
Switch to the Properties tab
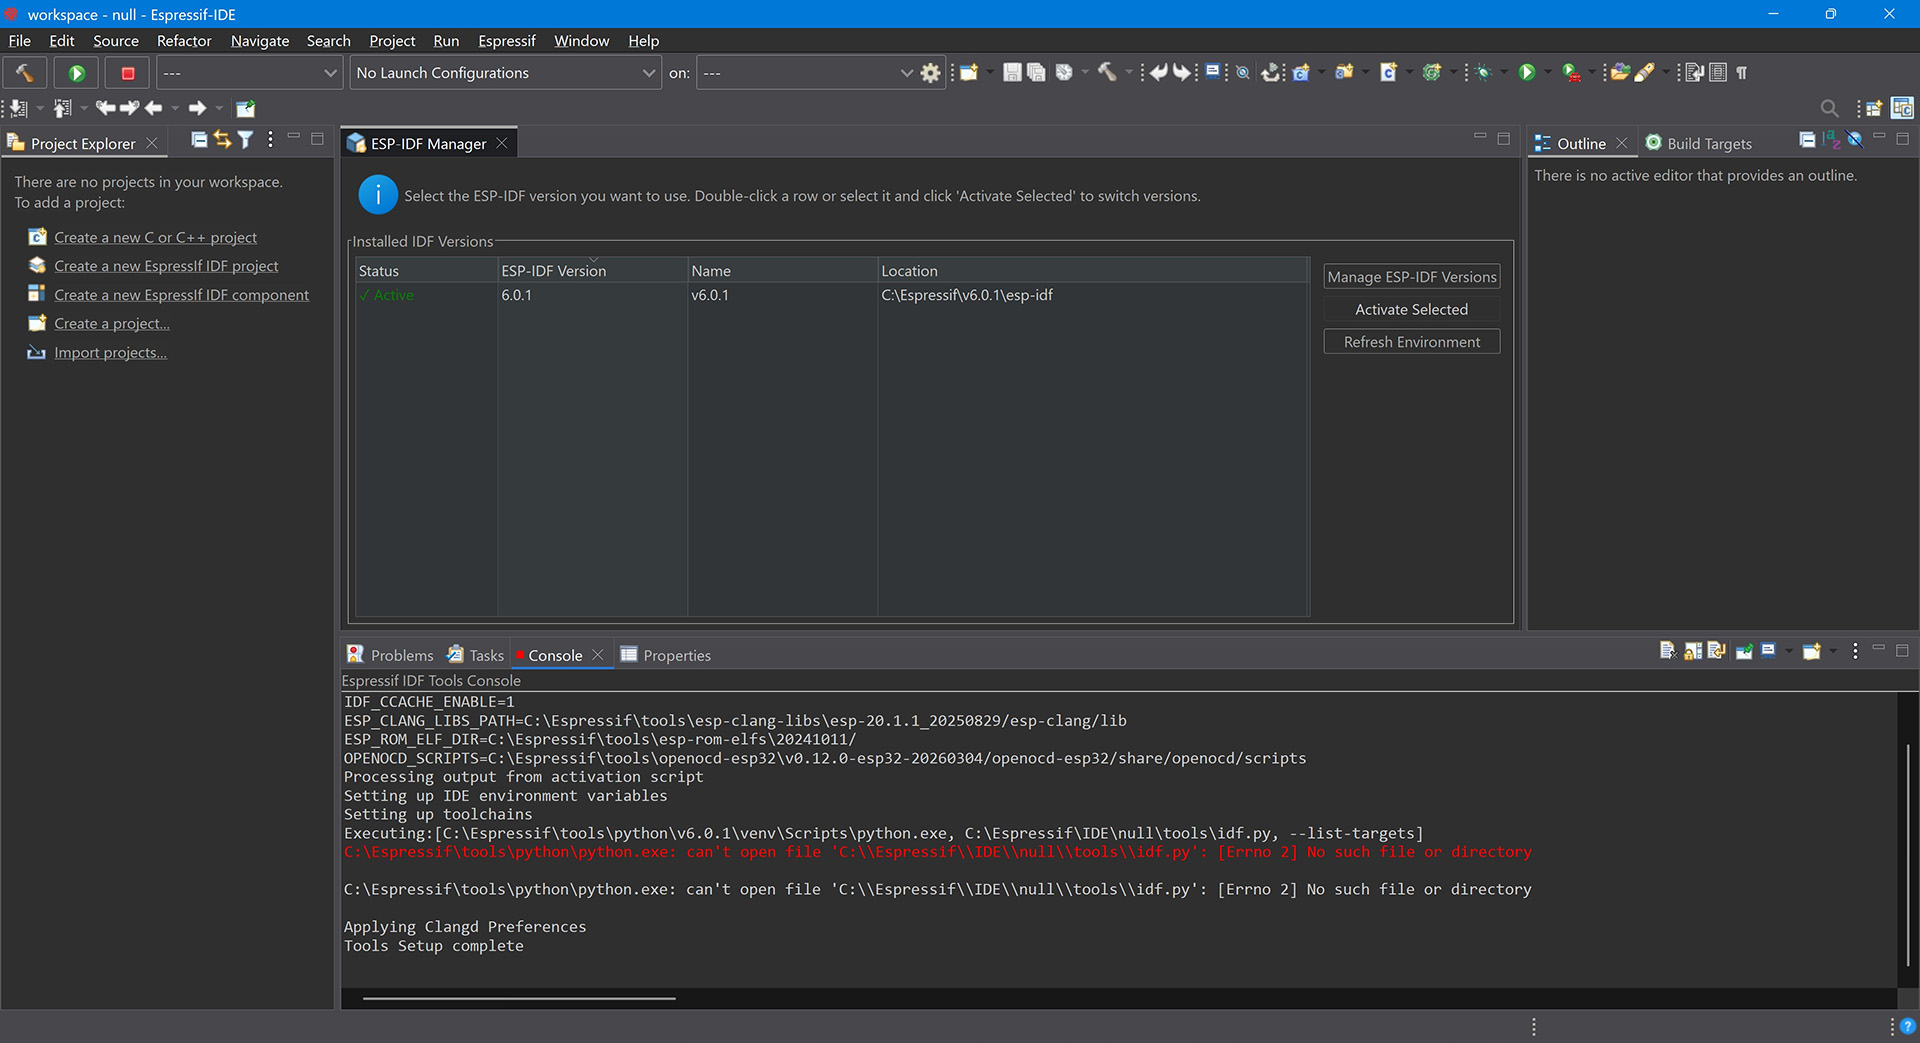[x=666, y=655]
